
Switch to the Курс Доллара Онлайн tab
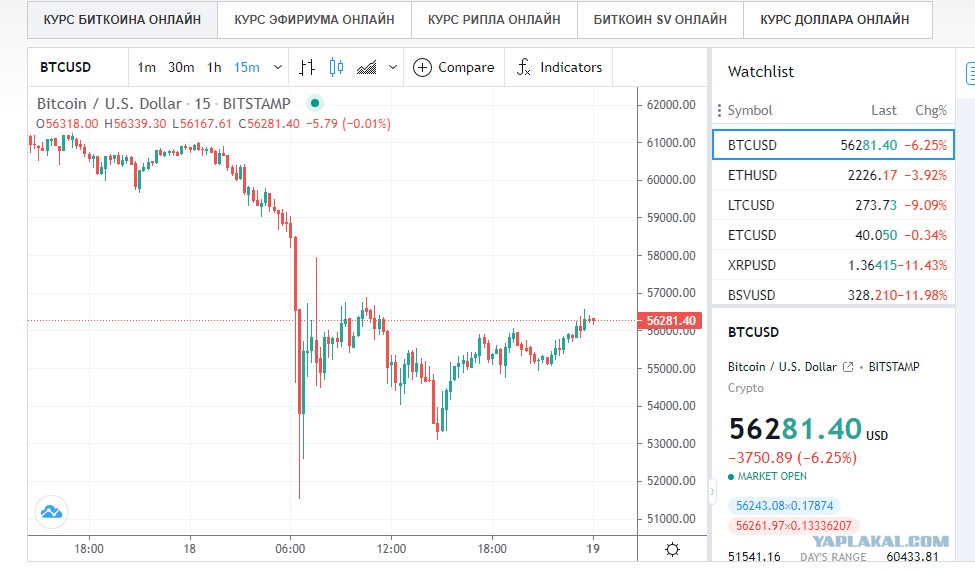coord(834,20)
